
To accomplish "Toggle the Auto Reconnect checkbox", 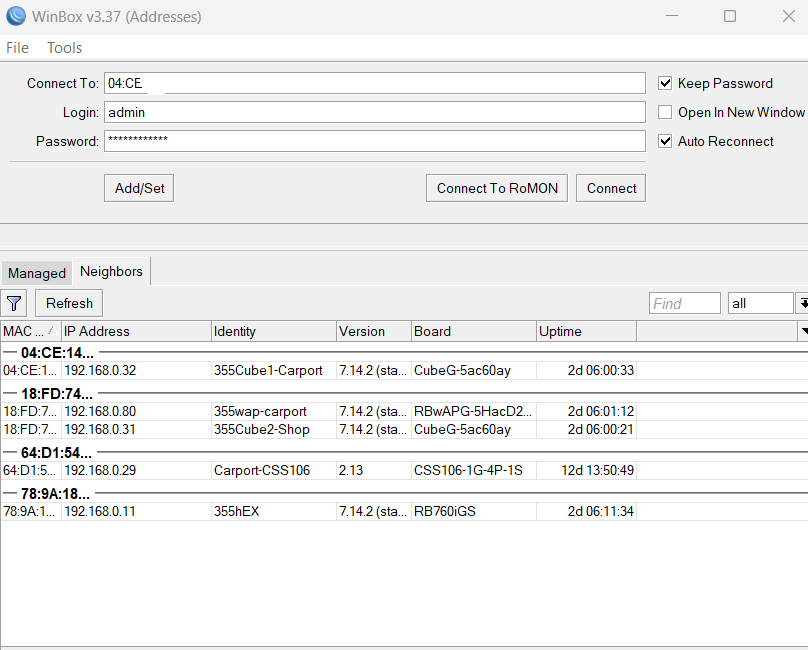I will 665,141.
